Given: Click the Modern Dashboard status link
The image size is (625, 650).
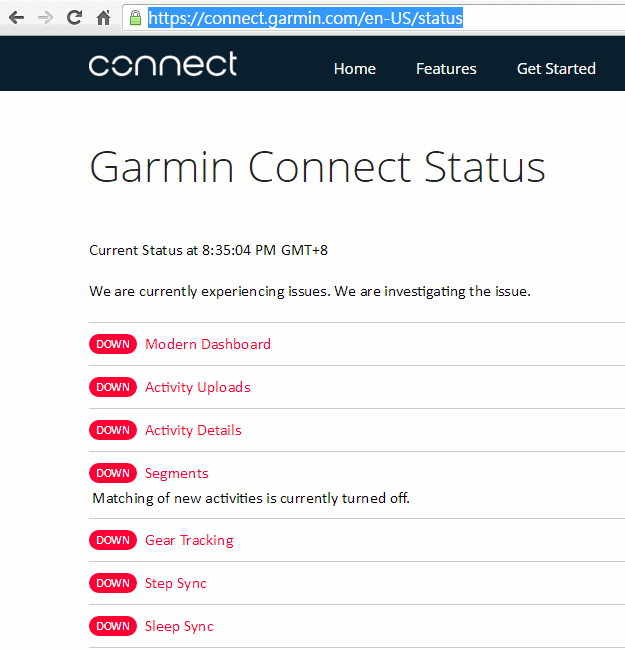Looking at the screenshot, I should tap(208, 344).
